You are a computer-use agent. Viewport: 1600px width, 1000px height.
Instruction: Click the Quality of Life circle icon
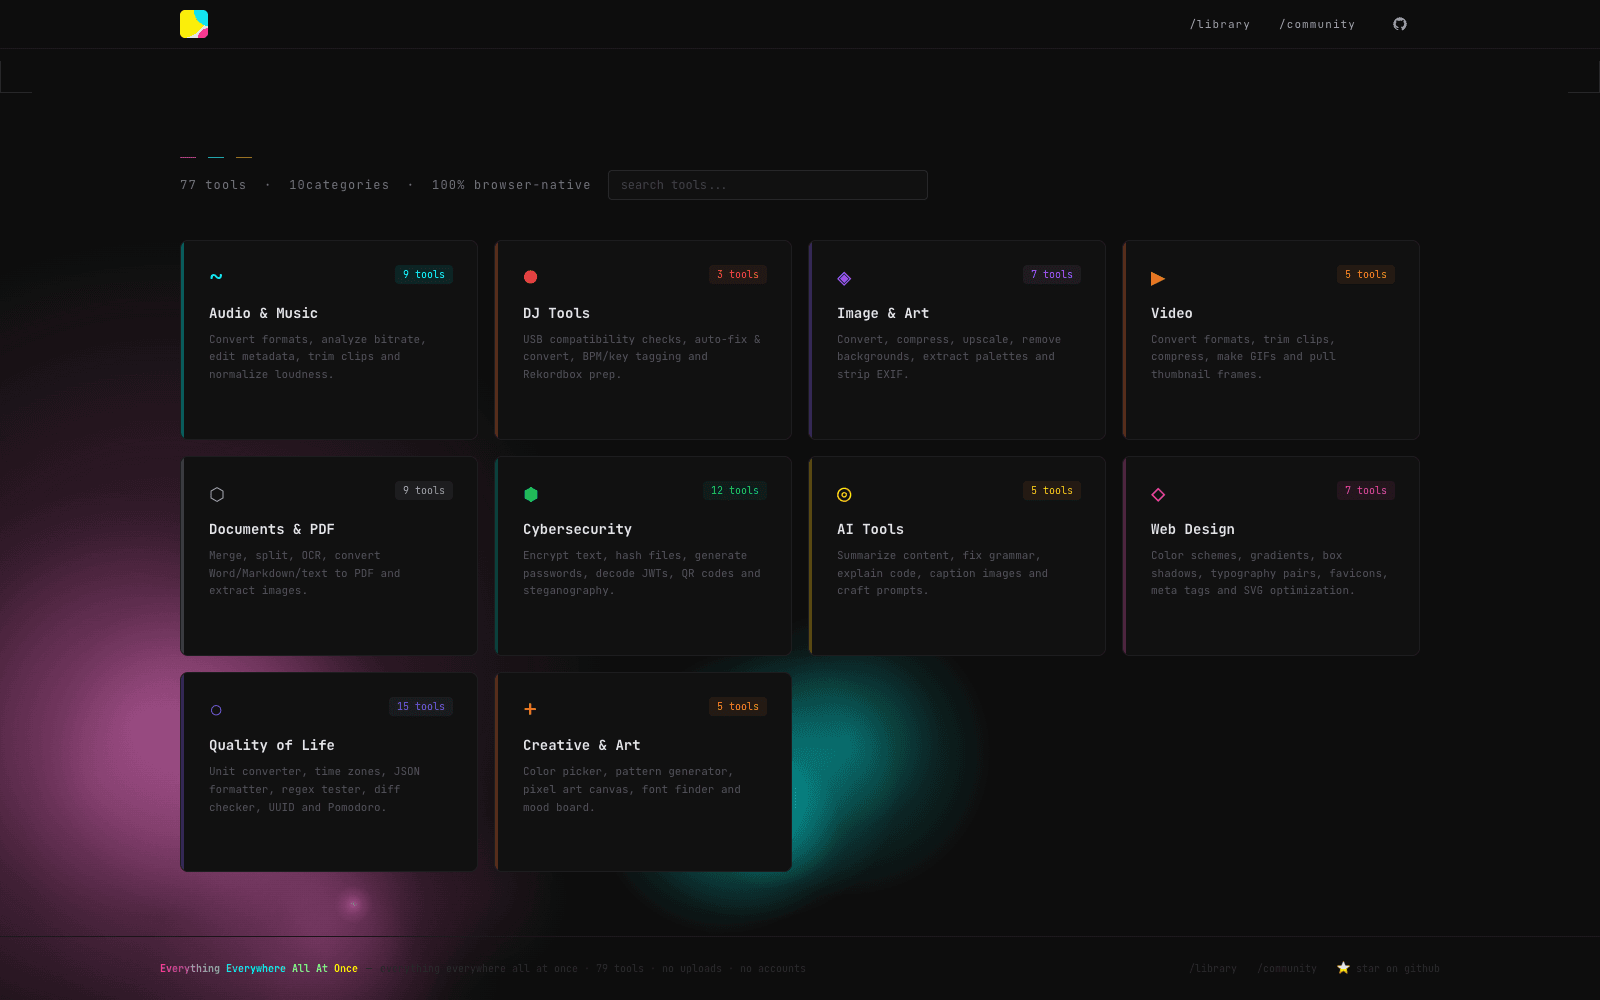point(216,710)
